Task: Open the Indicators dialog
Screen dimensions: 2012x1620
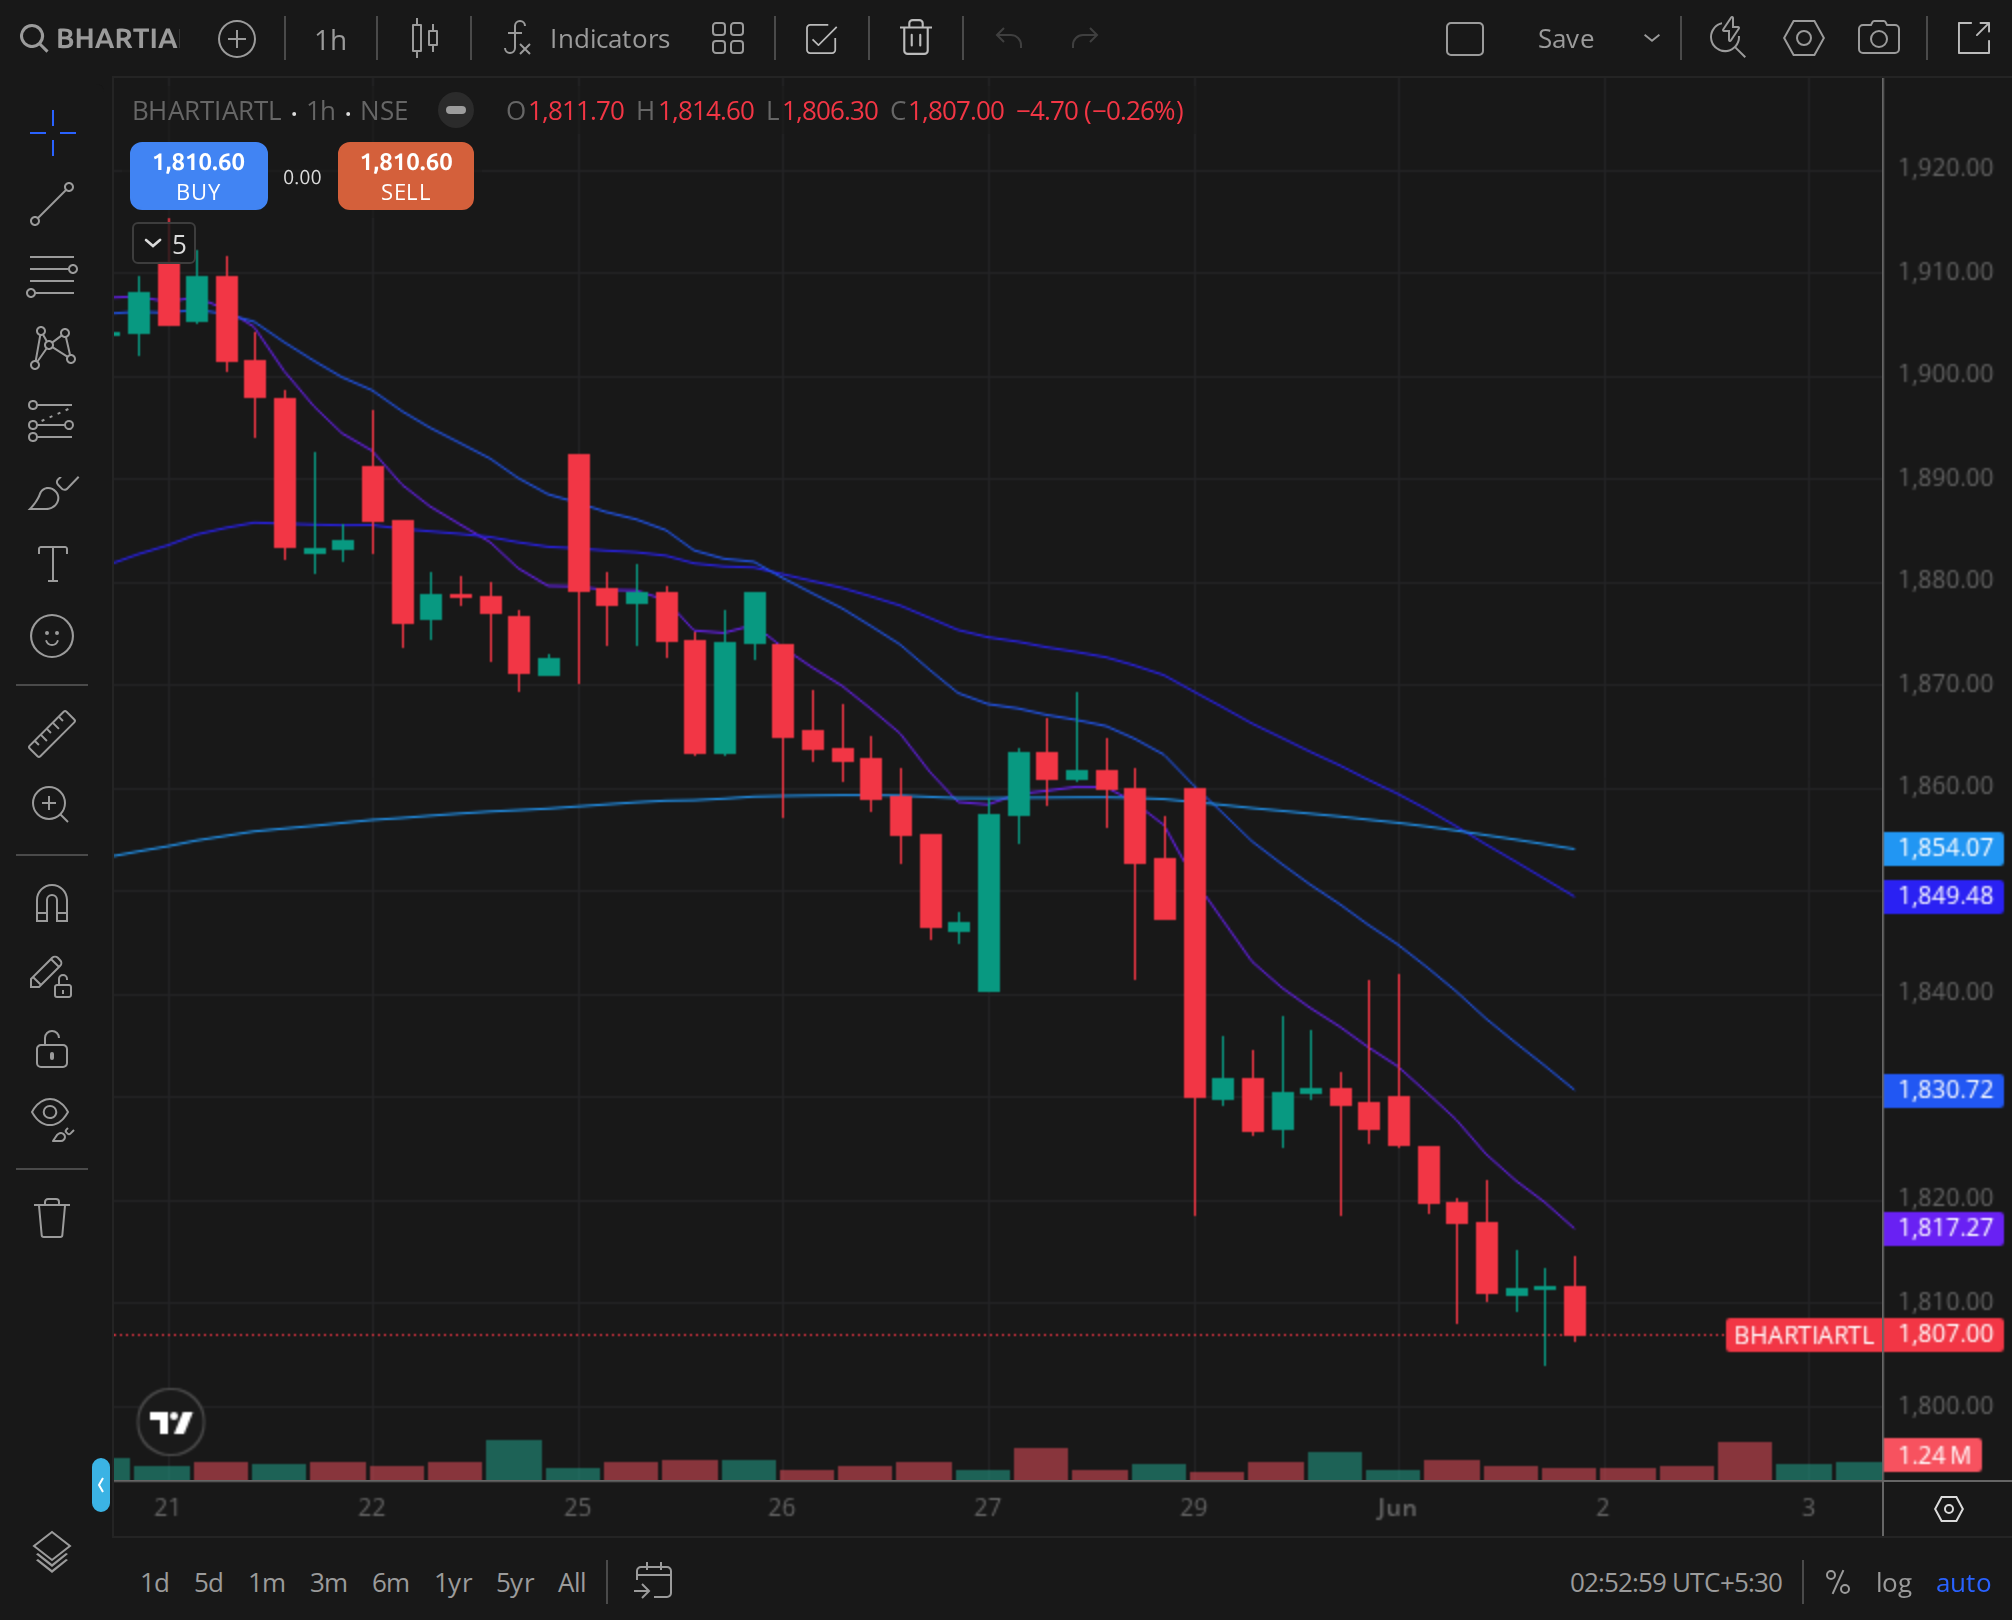Action: tap(587, 39)
